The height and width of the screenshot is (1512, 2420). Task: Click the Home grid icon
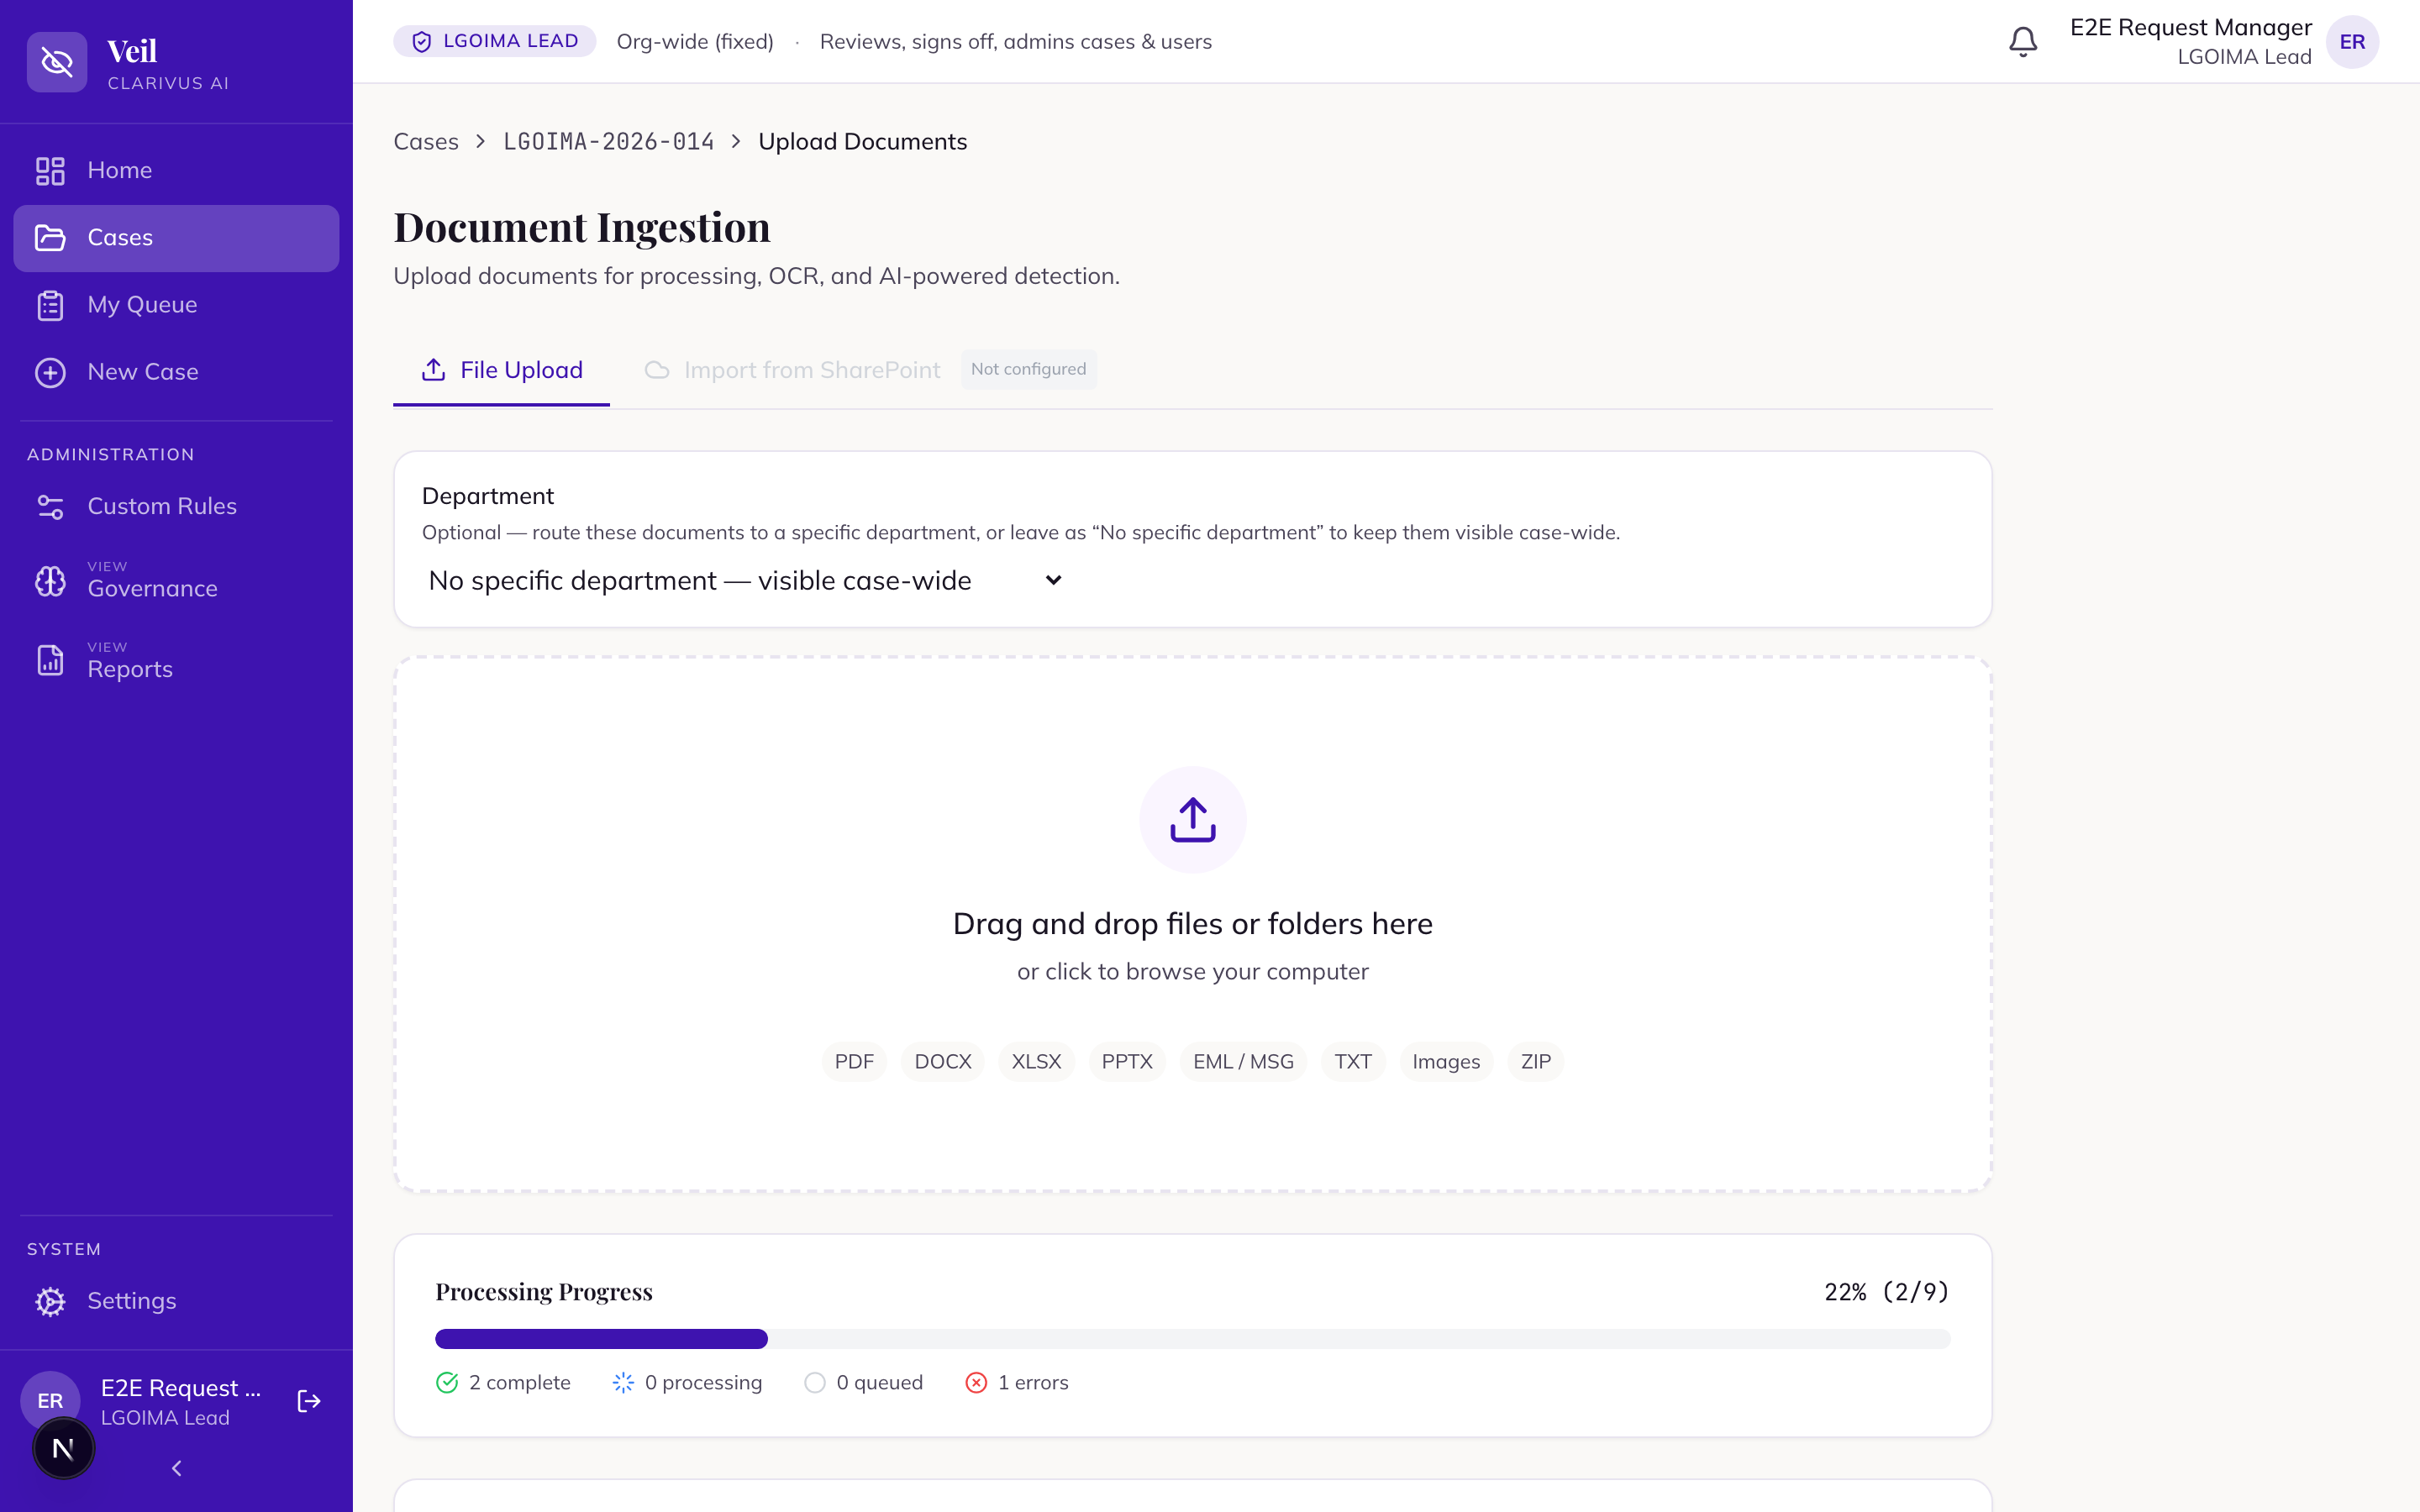point(50,171)
